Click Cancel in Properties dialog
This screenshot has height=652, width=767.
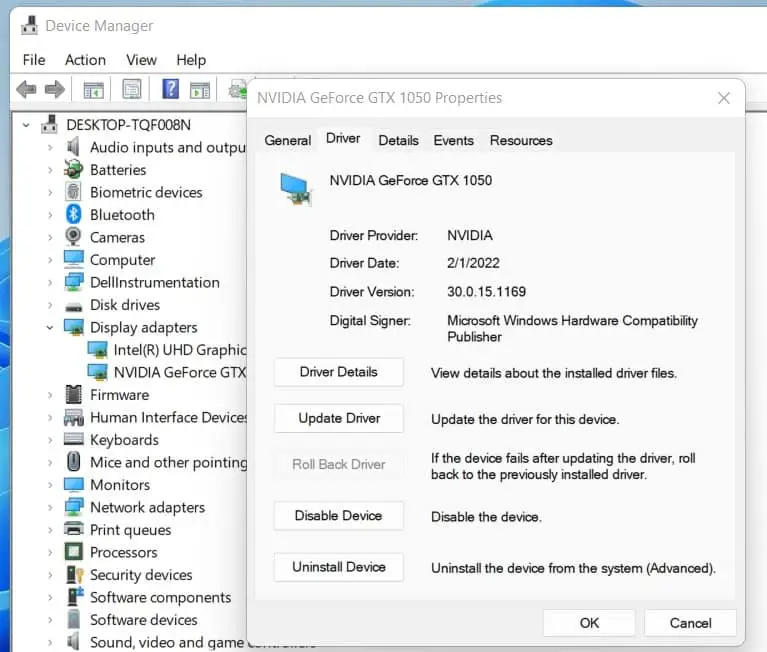(690, 623)
